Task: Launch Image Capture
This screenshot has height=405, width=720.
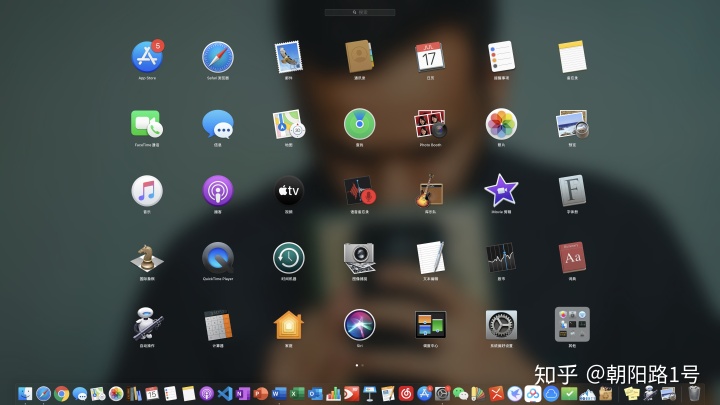Action: coord(359,258)
